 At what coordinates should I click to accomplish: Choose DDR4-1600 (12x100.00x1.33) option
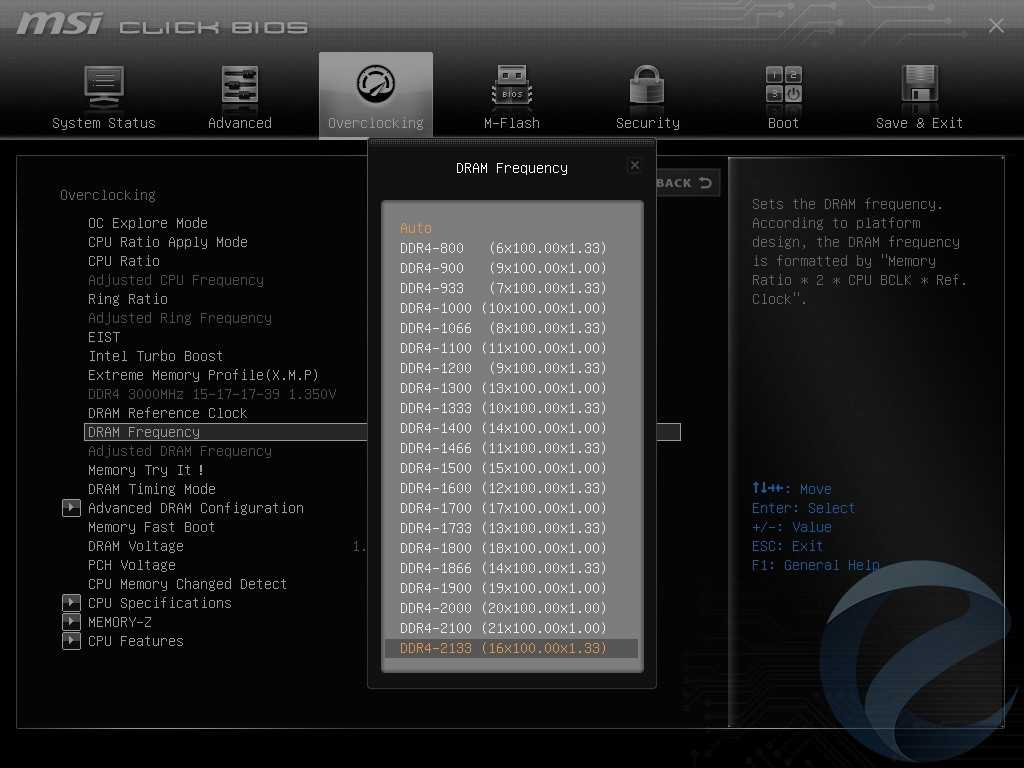pos(503,488)
